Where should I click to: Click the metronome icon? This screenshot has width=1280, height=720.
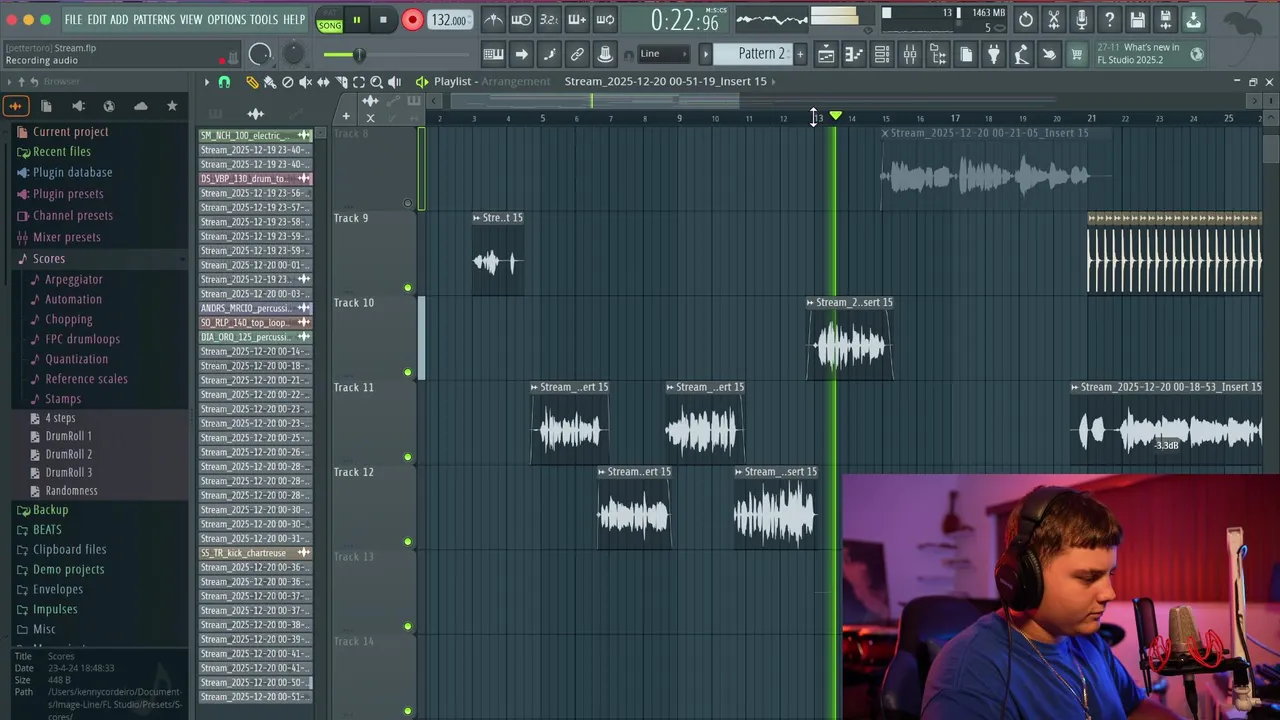494,20
